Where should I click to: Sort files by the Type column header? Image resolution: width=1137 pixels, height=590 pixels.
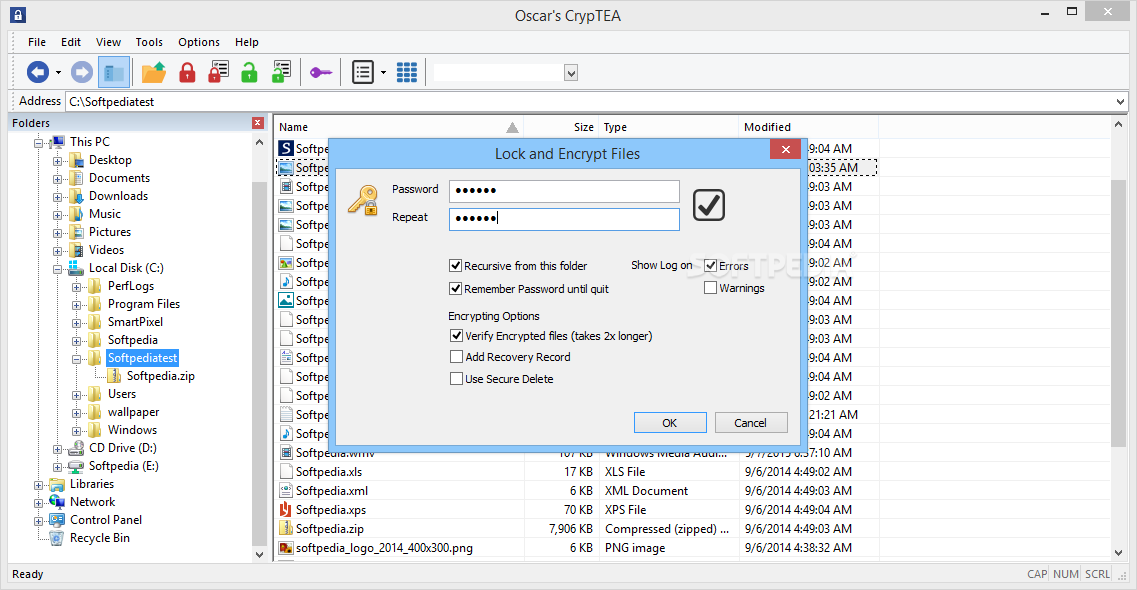(669, 127)
